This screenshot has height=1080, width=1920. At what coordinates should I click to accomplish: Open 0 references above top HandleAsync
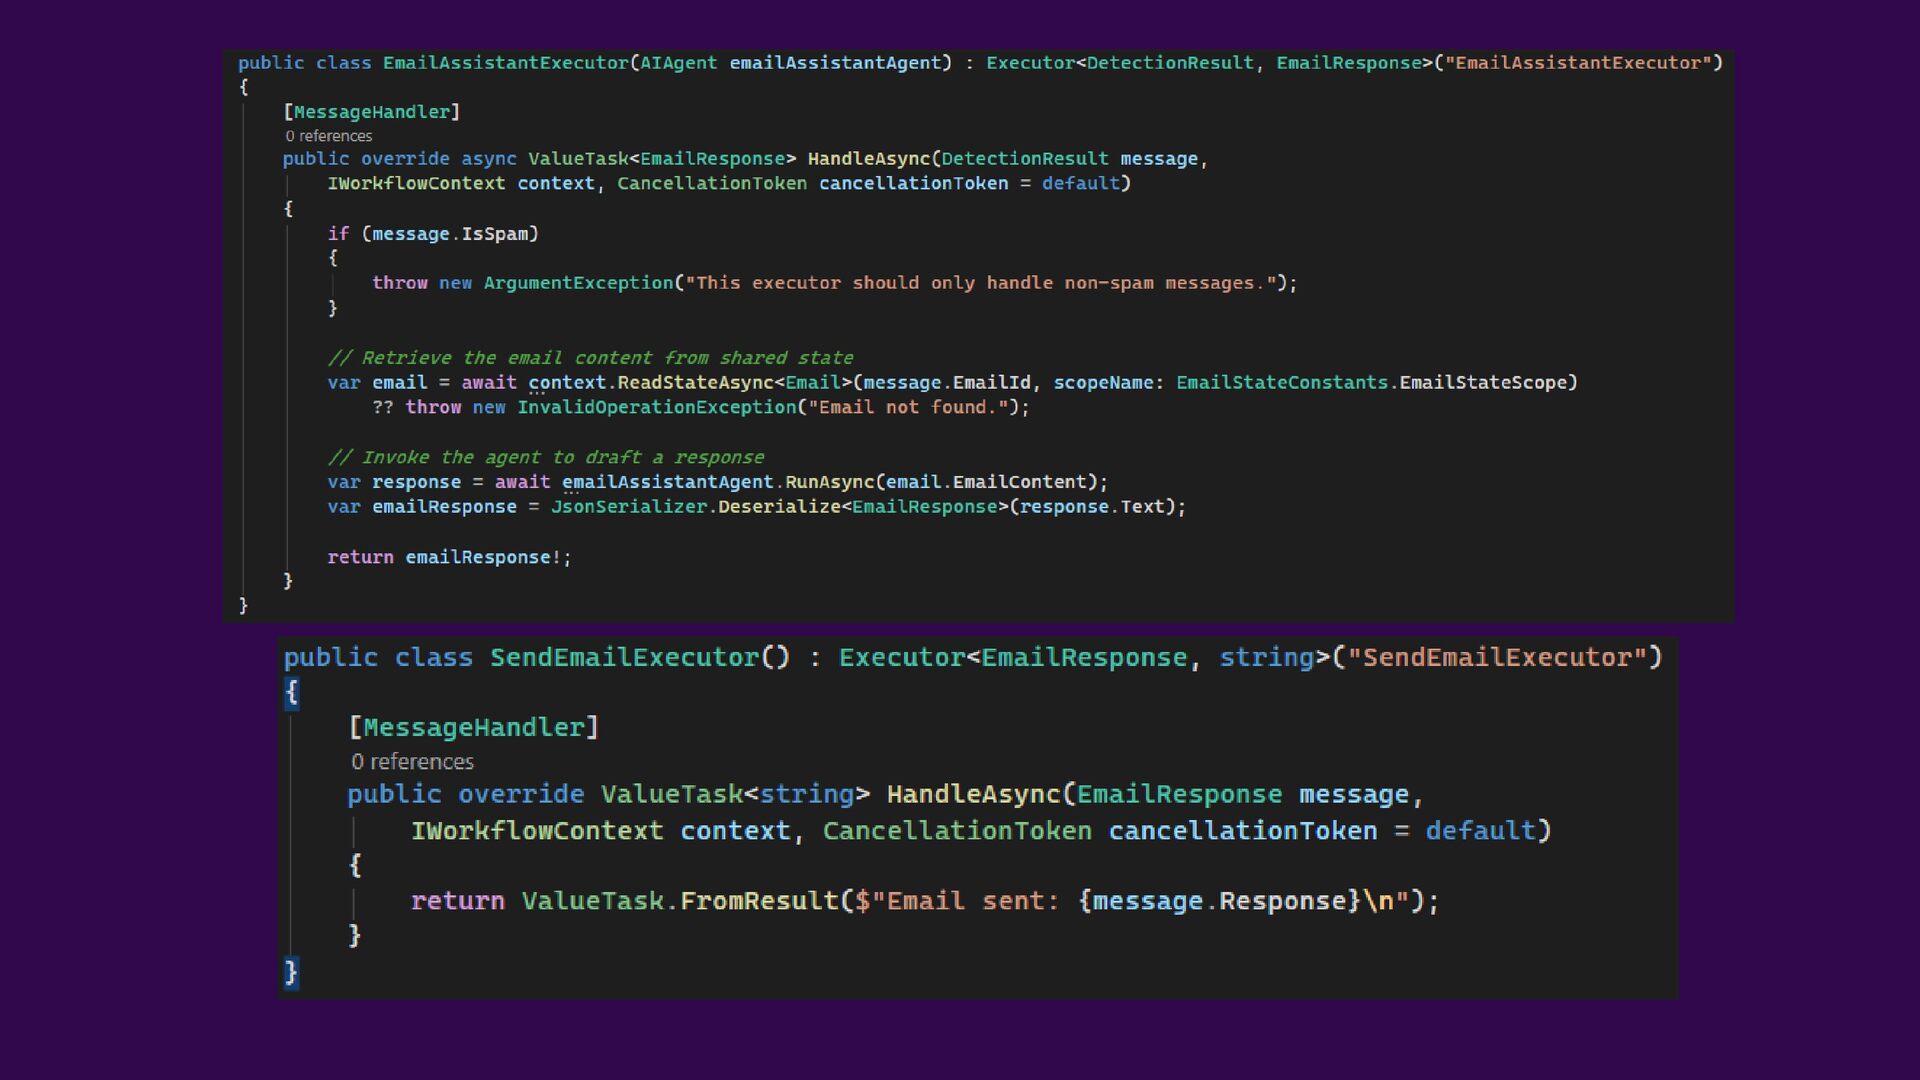tap(328, 136)
